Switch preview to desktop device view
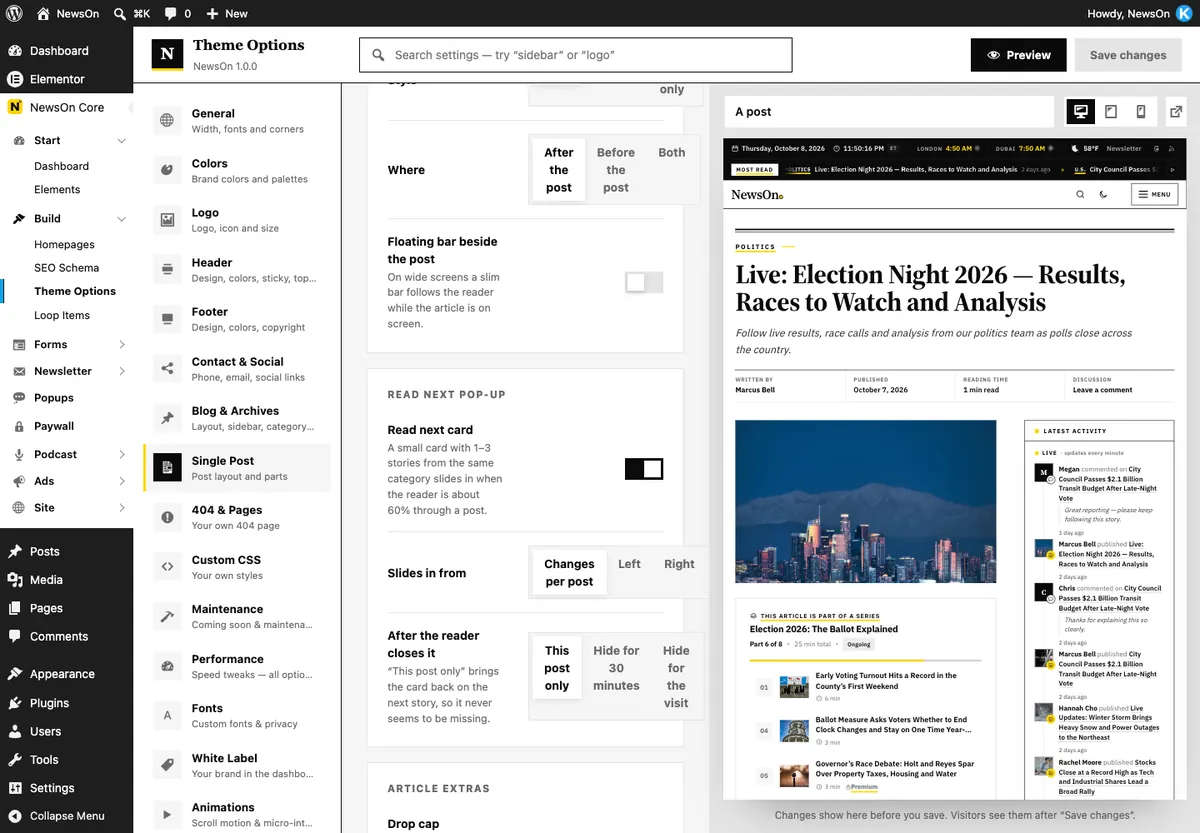 click(1080, 112)
